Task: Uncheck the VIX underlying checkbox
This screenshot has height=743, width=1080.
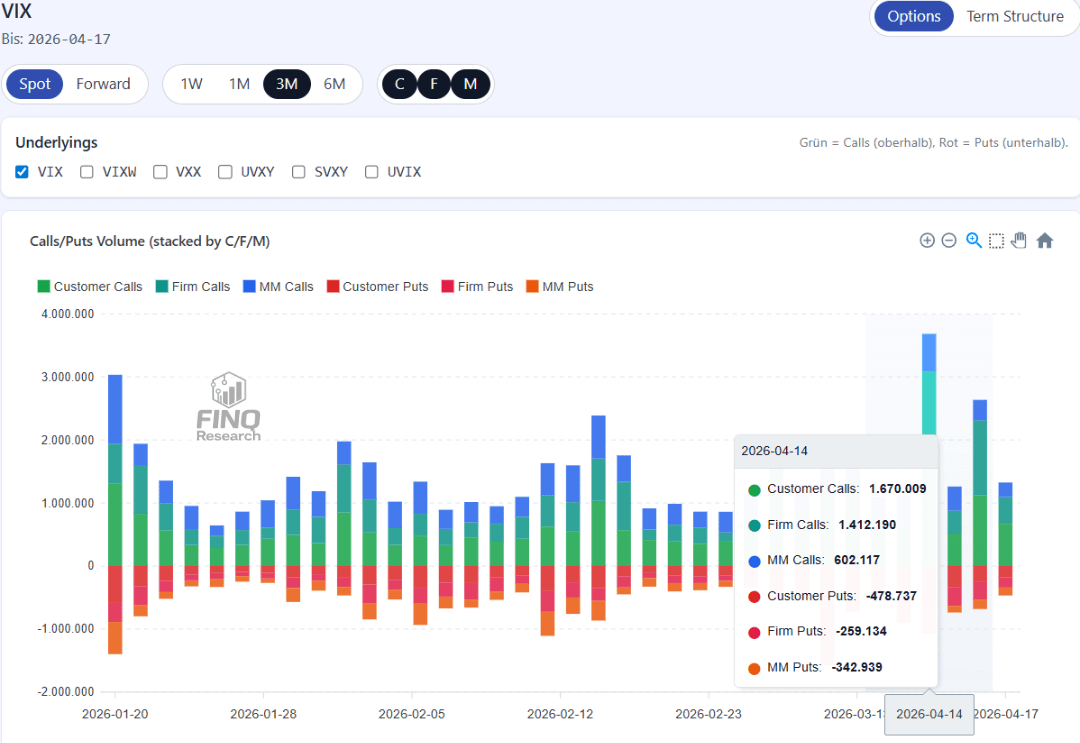Action: pos(22,172)
